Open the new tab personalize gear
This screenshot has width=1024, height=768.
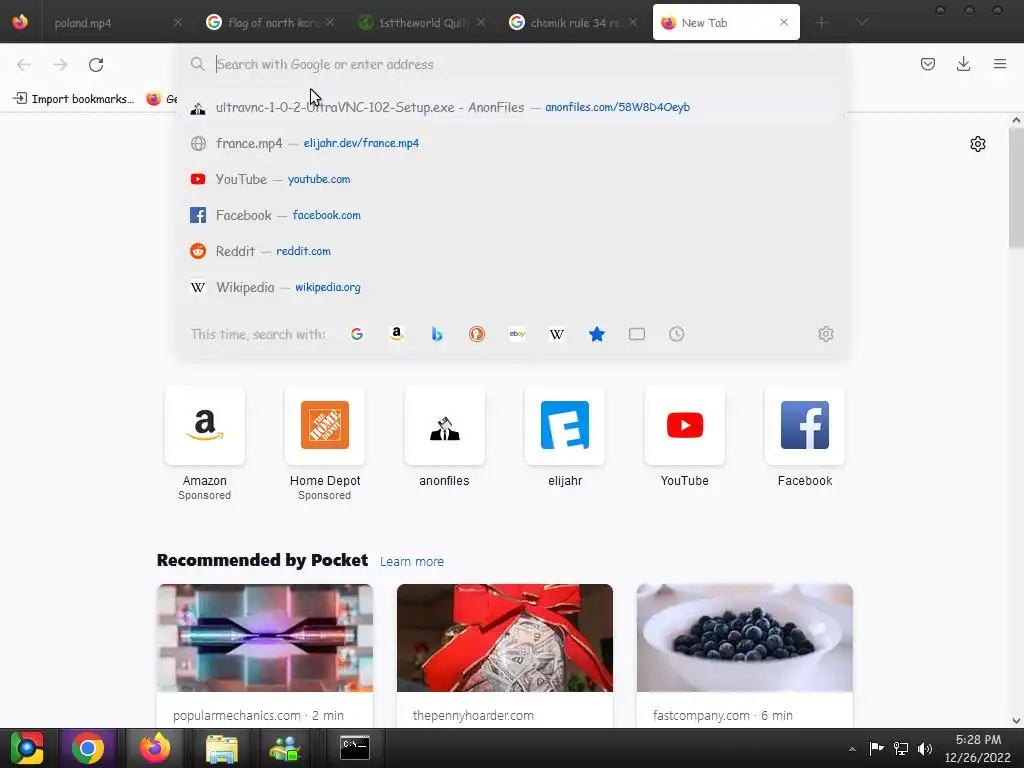978,144
